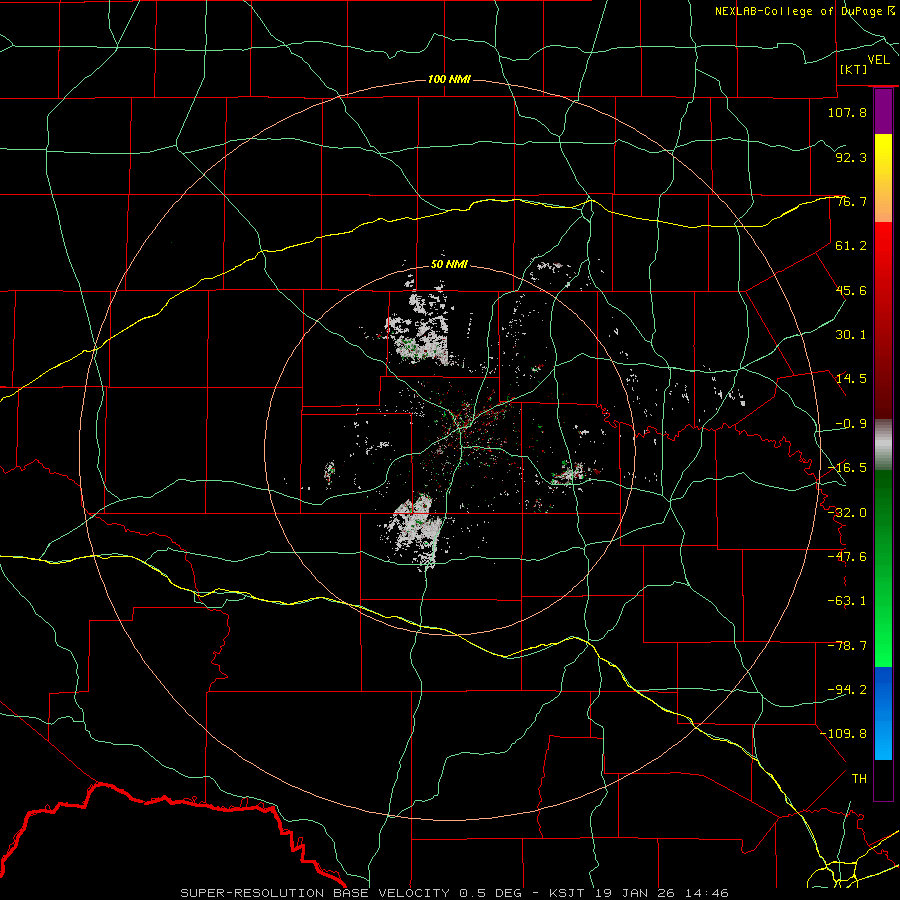Select the -16.5 legend value

coord(847,468)
